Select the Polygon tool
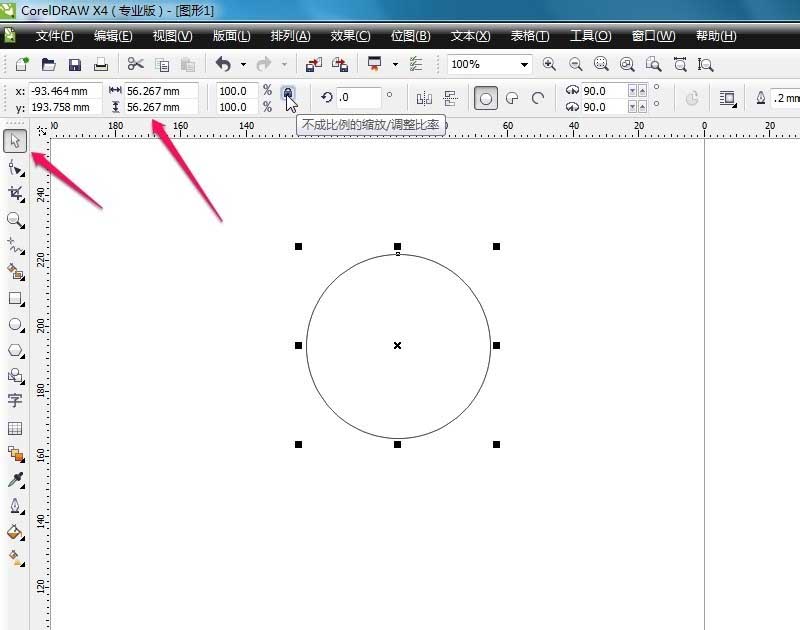This screenshot has height=630, width=800. [x=14, y=350]
